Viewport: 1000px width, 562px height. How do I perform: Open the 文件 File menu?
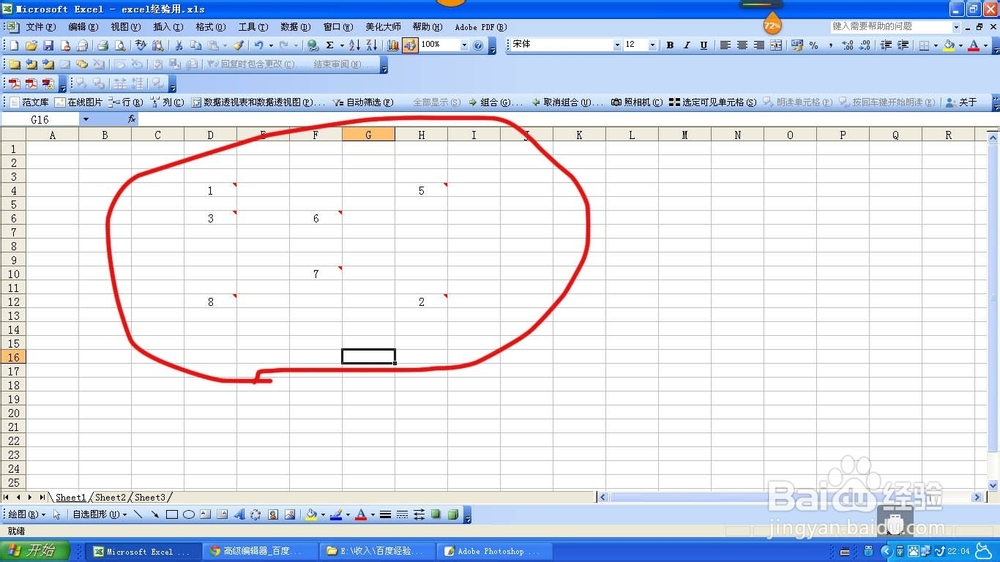click(x=40, y=27)
